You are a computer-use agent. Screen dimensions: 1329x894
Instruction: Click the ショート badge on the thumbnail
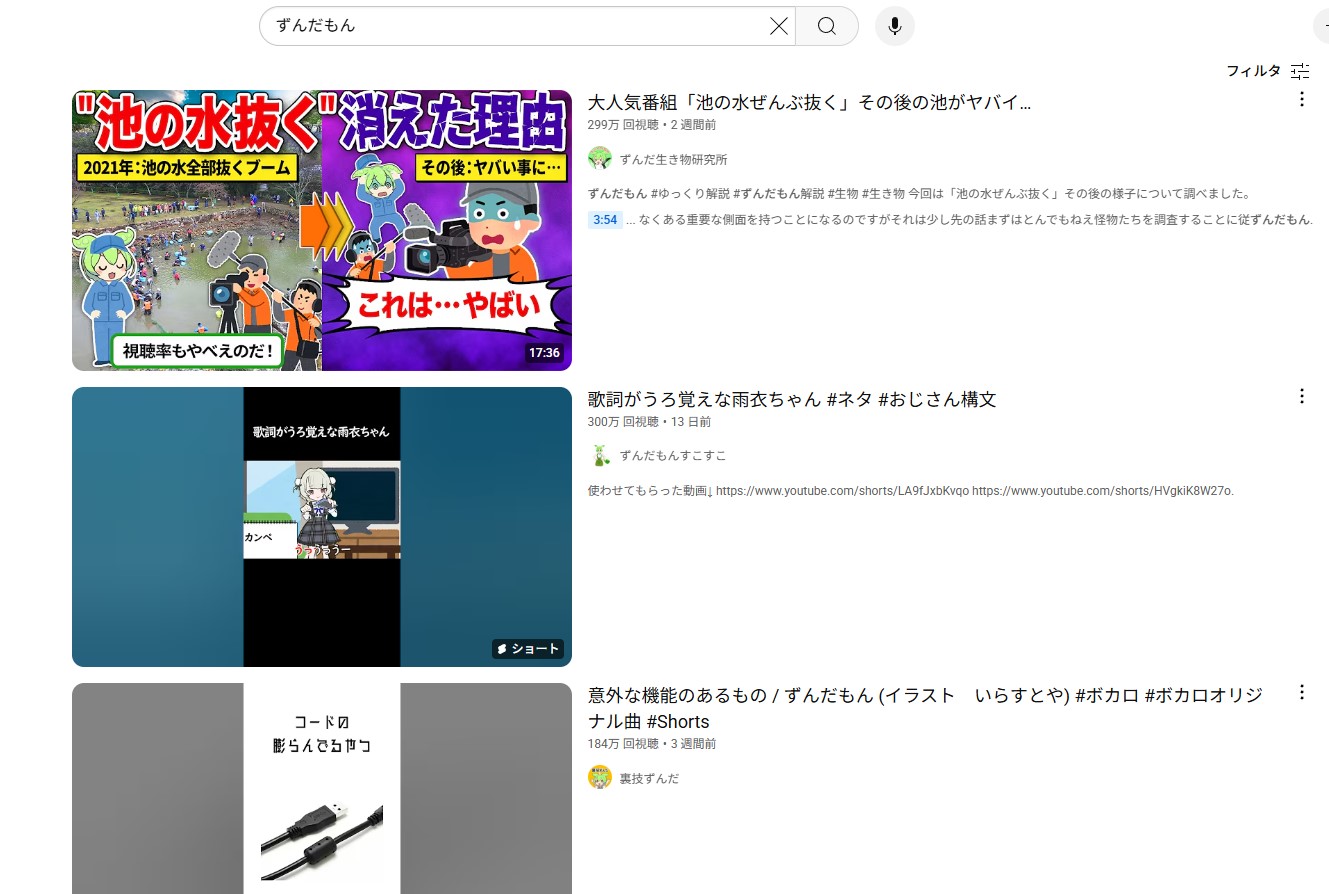click(528, 649)
